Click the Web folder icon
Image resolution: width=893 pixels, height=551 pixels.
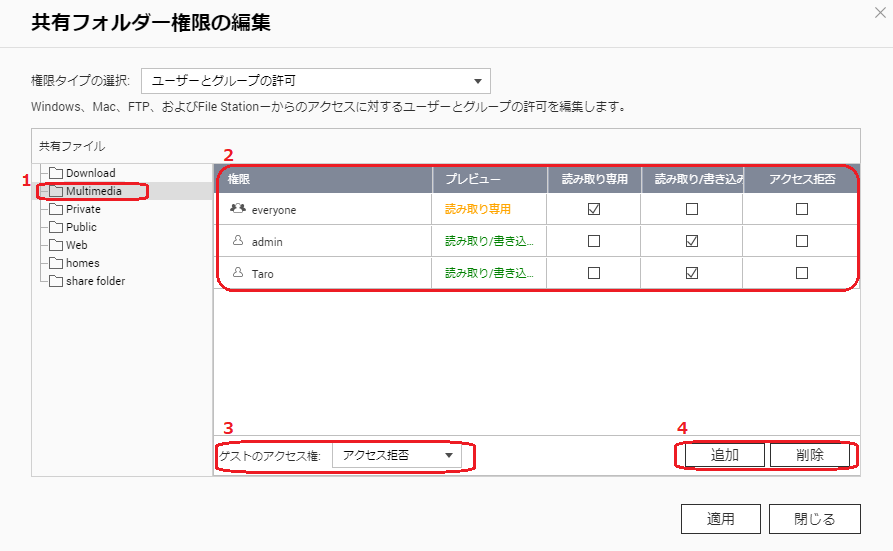[x=56, y=245]
